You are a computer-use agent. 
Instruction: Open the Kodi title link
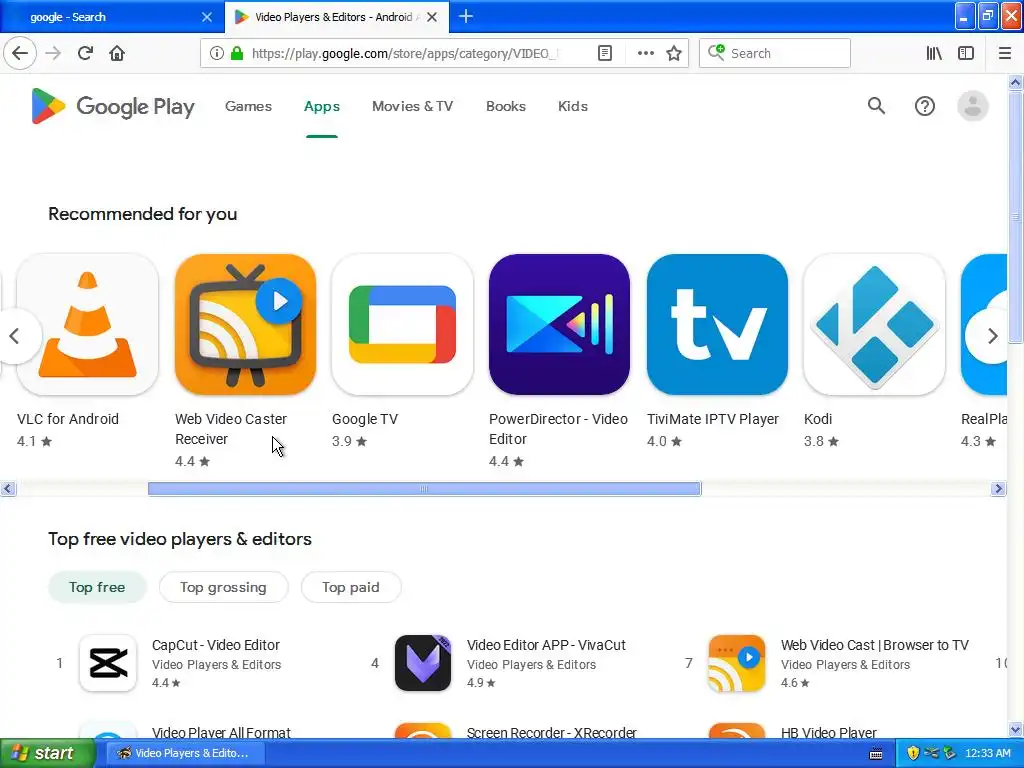[x=818, y=419]
